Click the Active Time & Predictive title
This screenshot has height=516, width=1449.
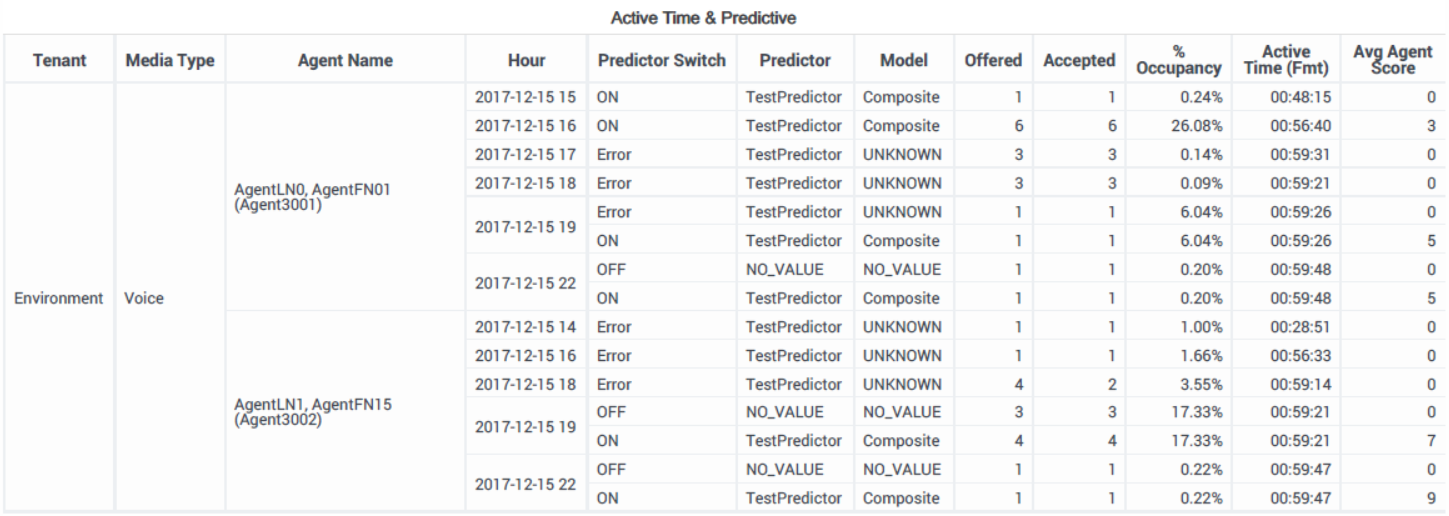point(724,17)
